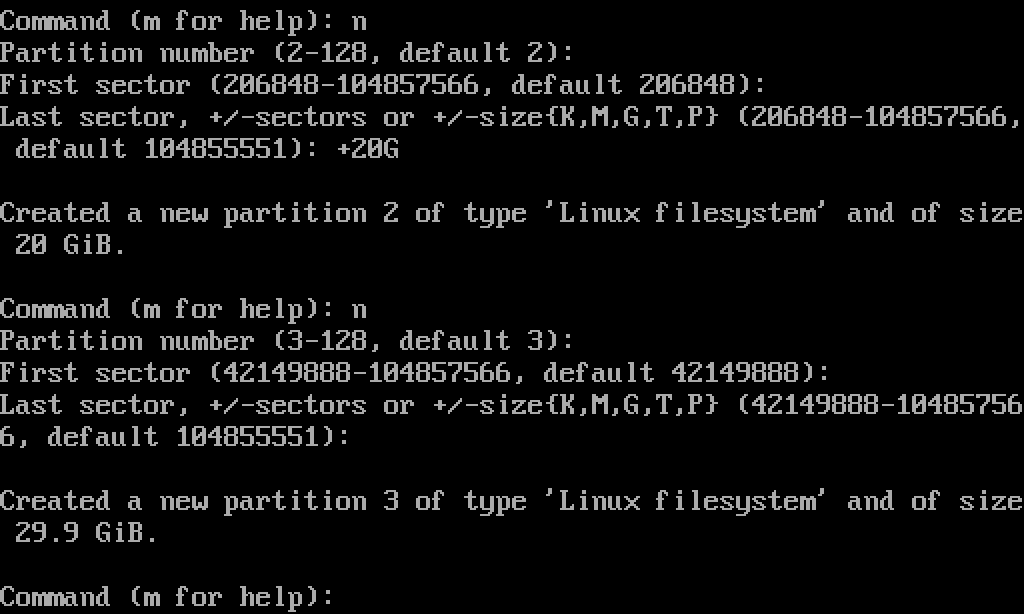Click the 'Partition number (2-128, default 2)' prompt

287,53
